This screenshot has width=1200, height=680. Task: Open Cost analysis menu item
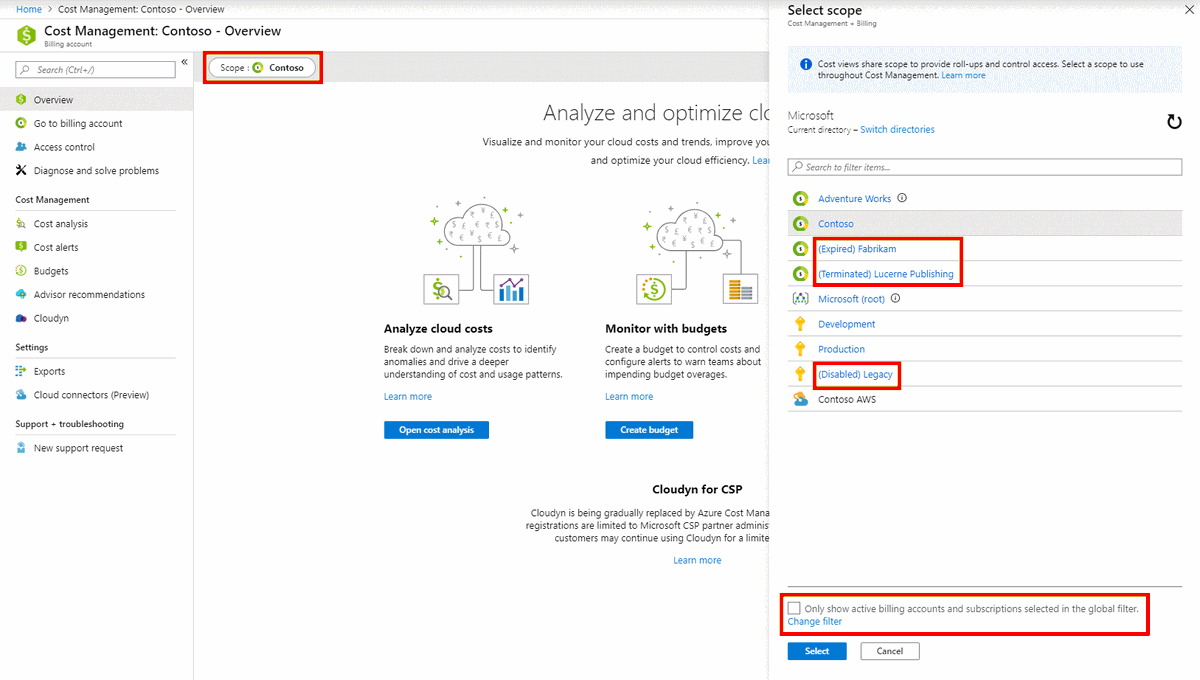(x=61, y=224)
